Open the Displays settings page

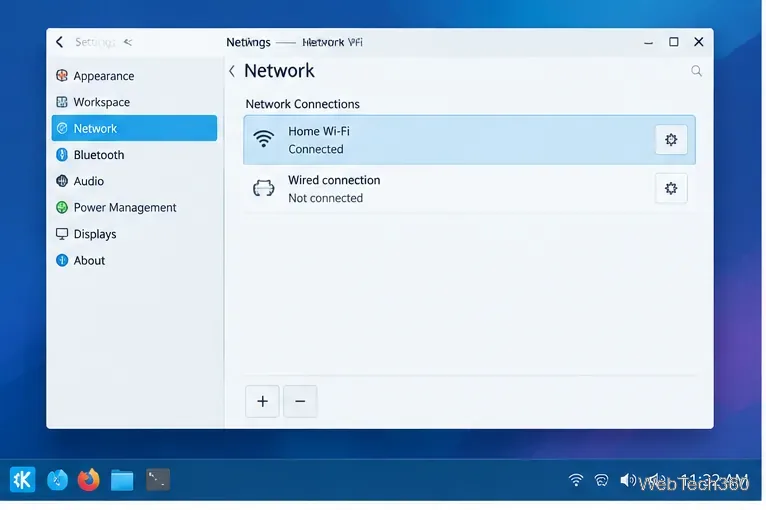[x=134, y=234]
